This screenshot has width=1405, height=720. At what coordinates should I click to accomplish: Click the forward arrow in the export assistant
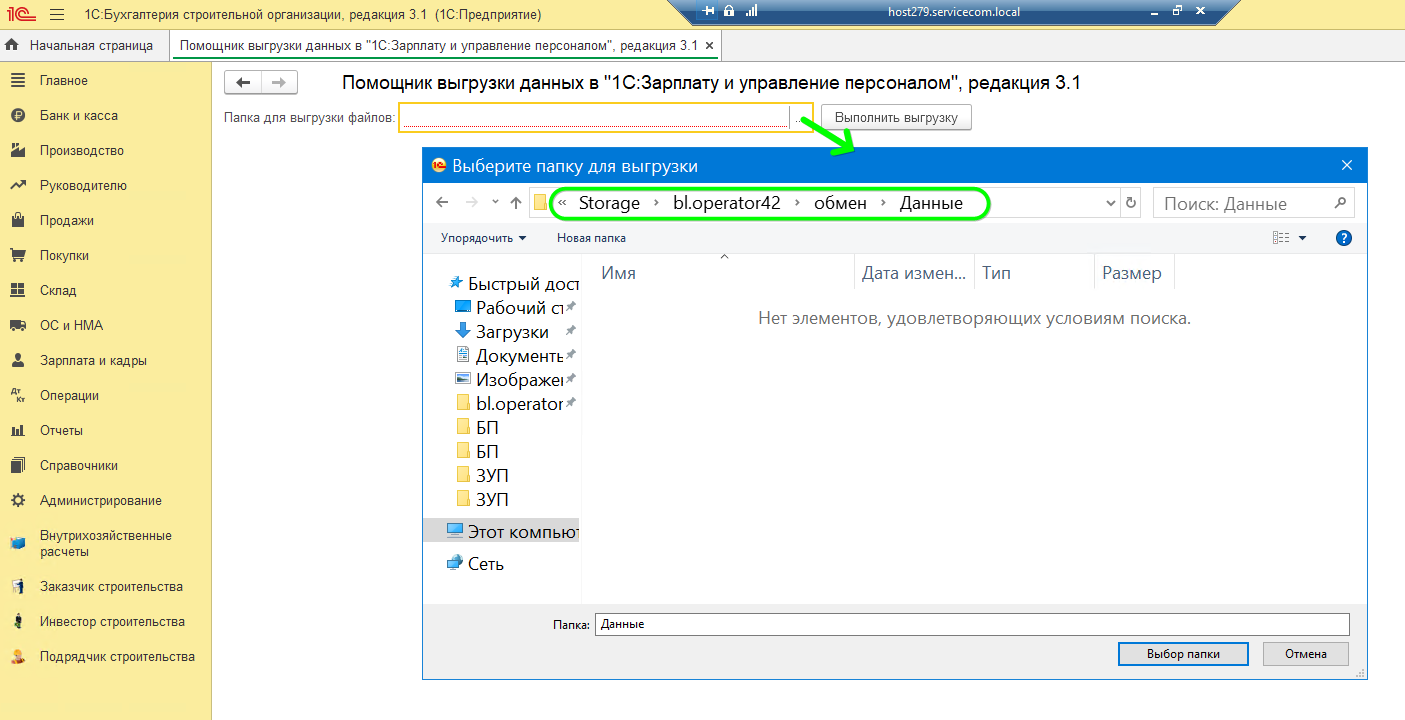click(x=279, y=83)
